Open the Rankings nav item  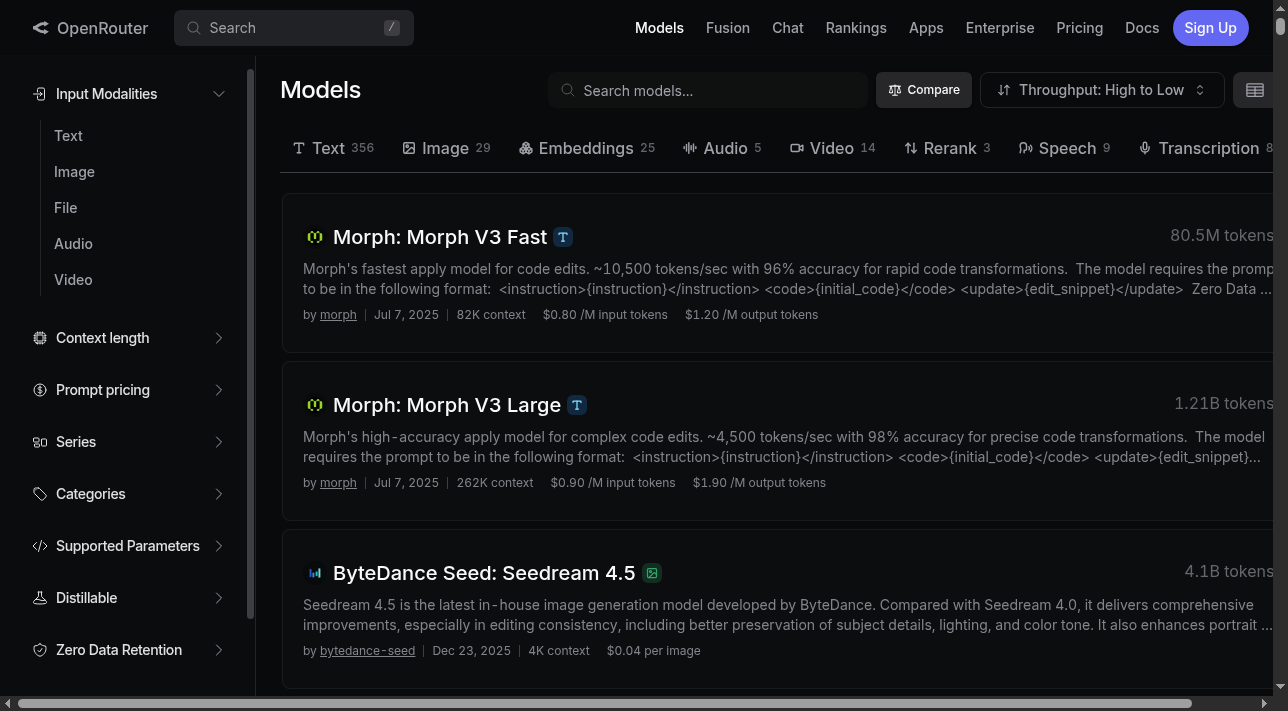pos(856,28)
